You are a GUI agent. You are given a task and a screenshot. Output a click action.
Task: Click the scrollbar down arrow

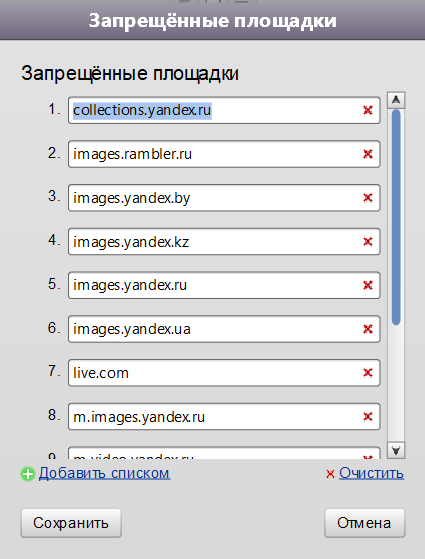click(396, 450)
